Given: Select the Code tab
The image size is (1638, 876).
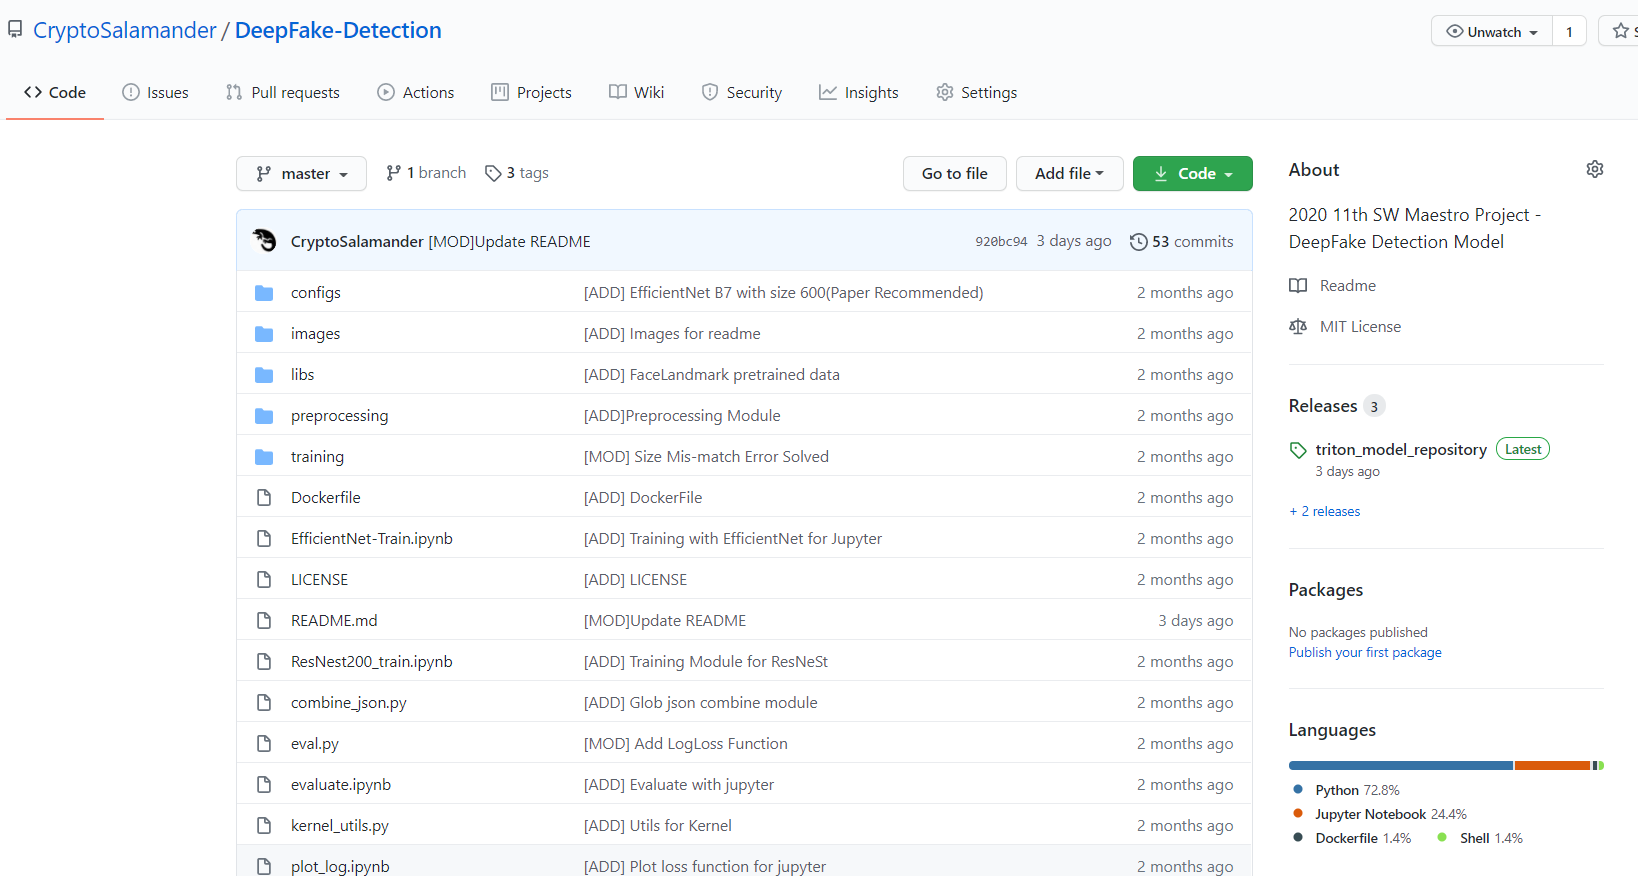Looking at the screenshot, I should point(55,92).
